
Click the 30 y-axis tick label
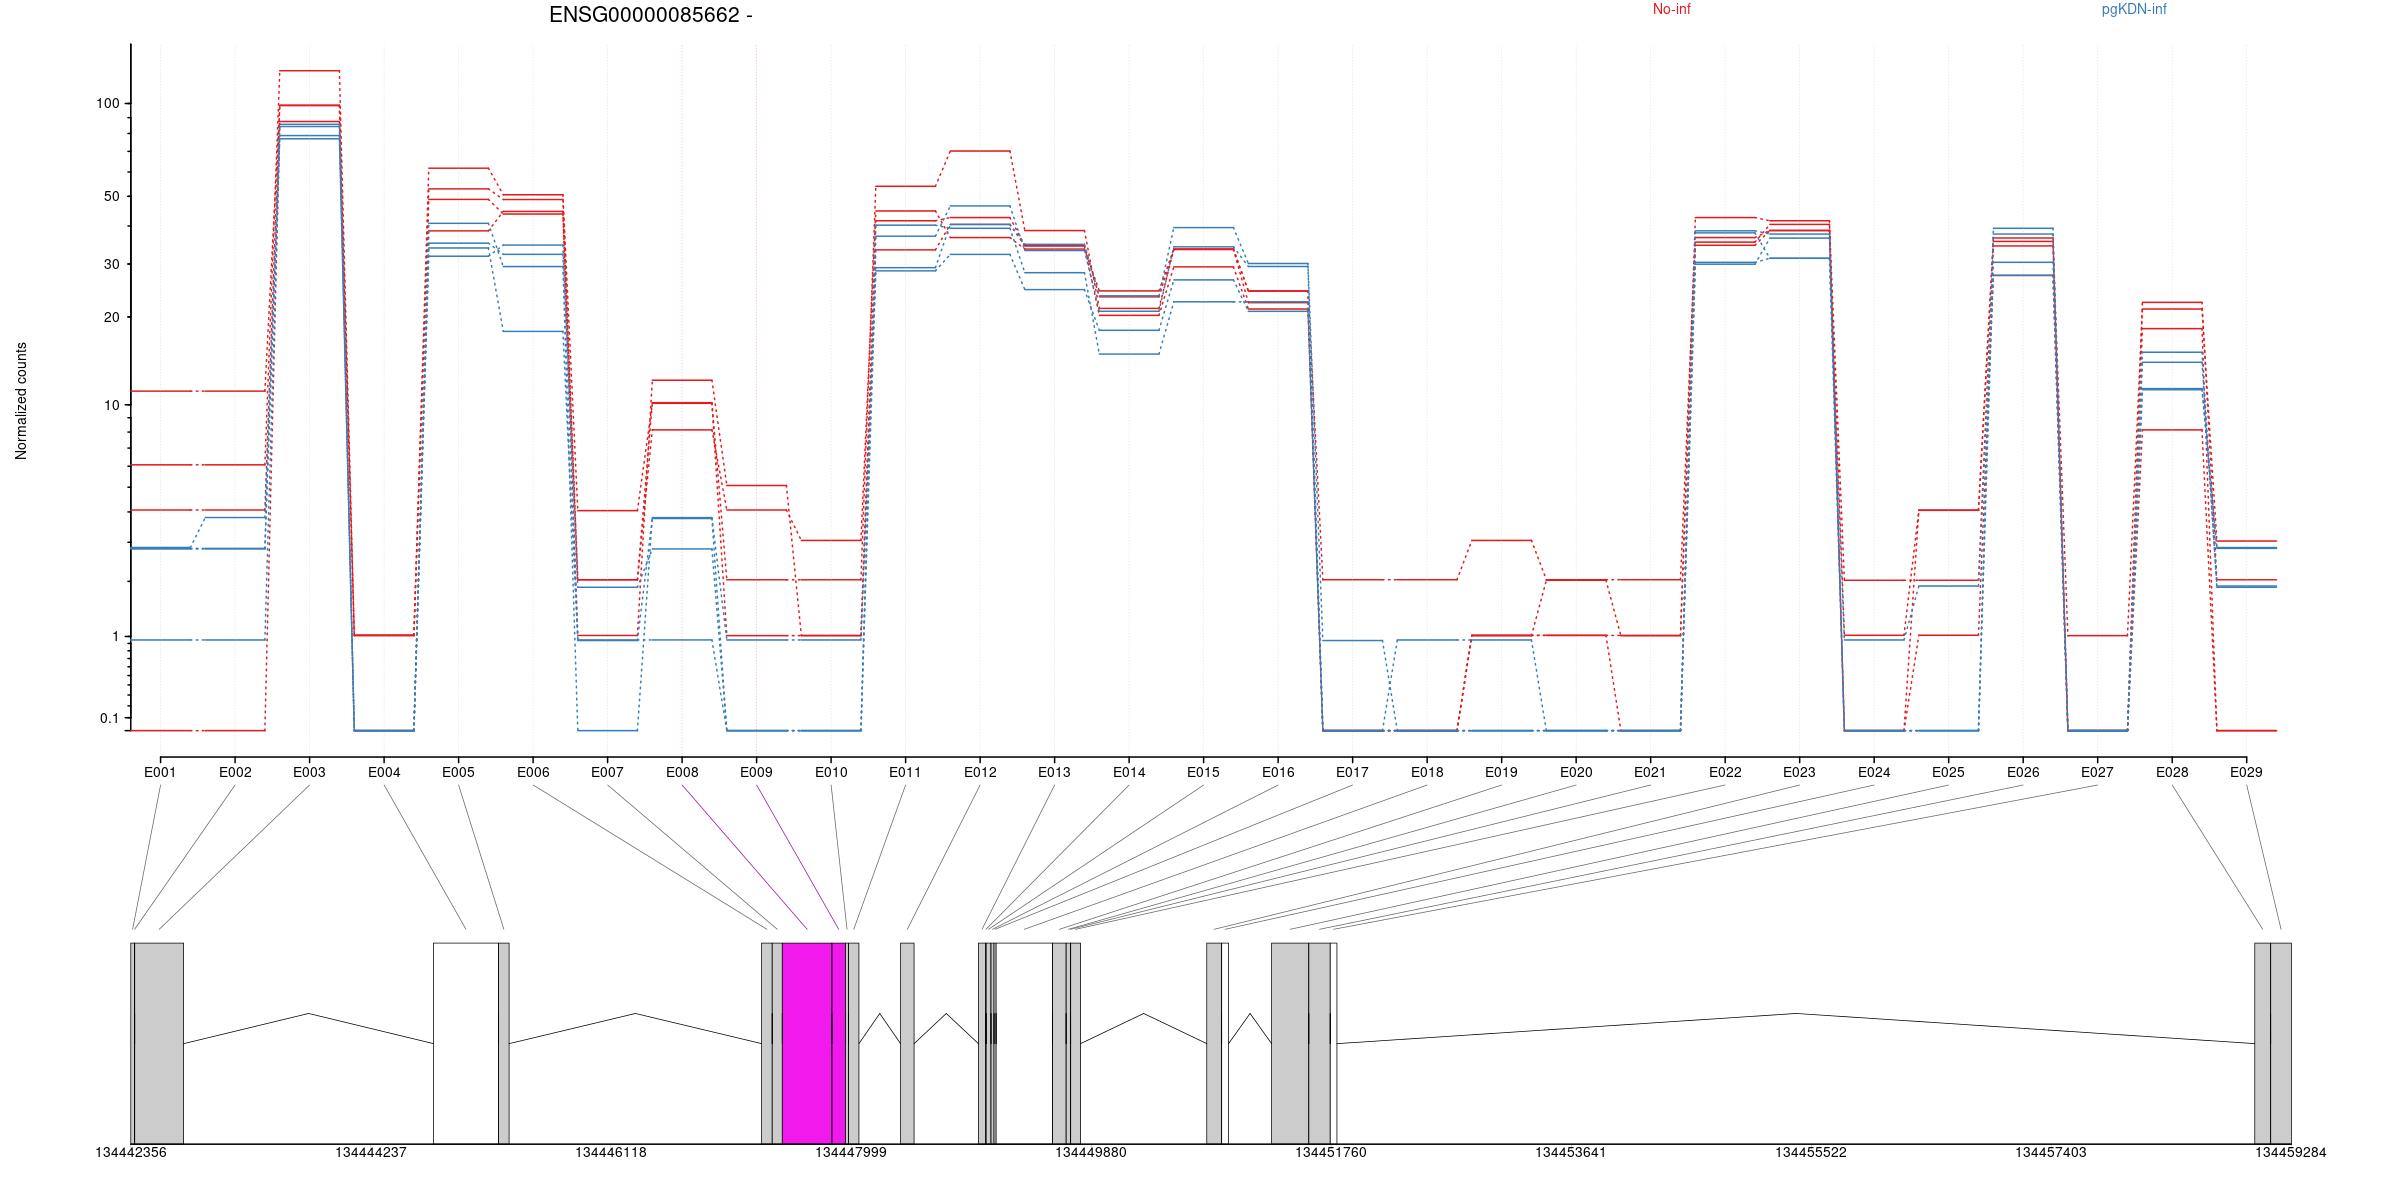(111, 264)
